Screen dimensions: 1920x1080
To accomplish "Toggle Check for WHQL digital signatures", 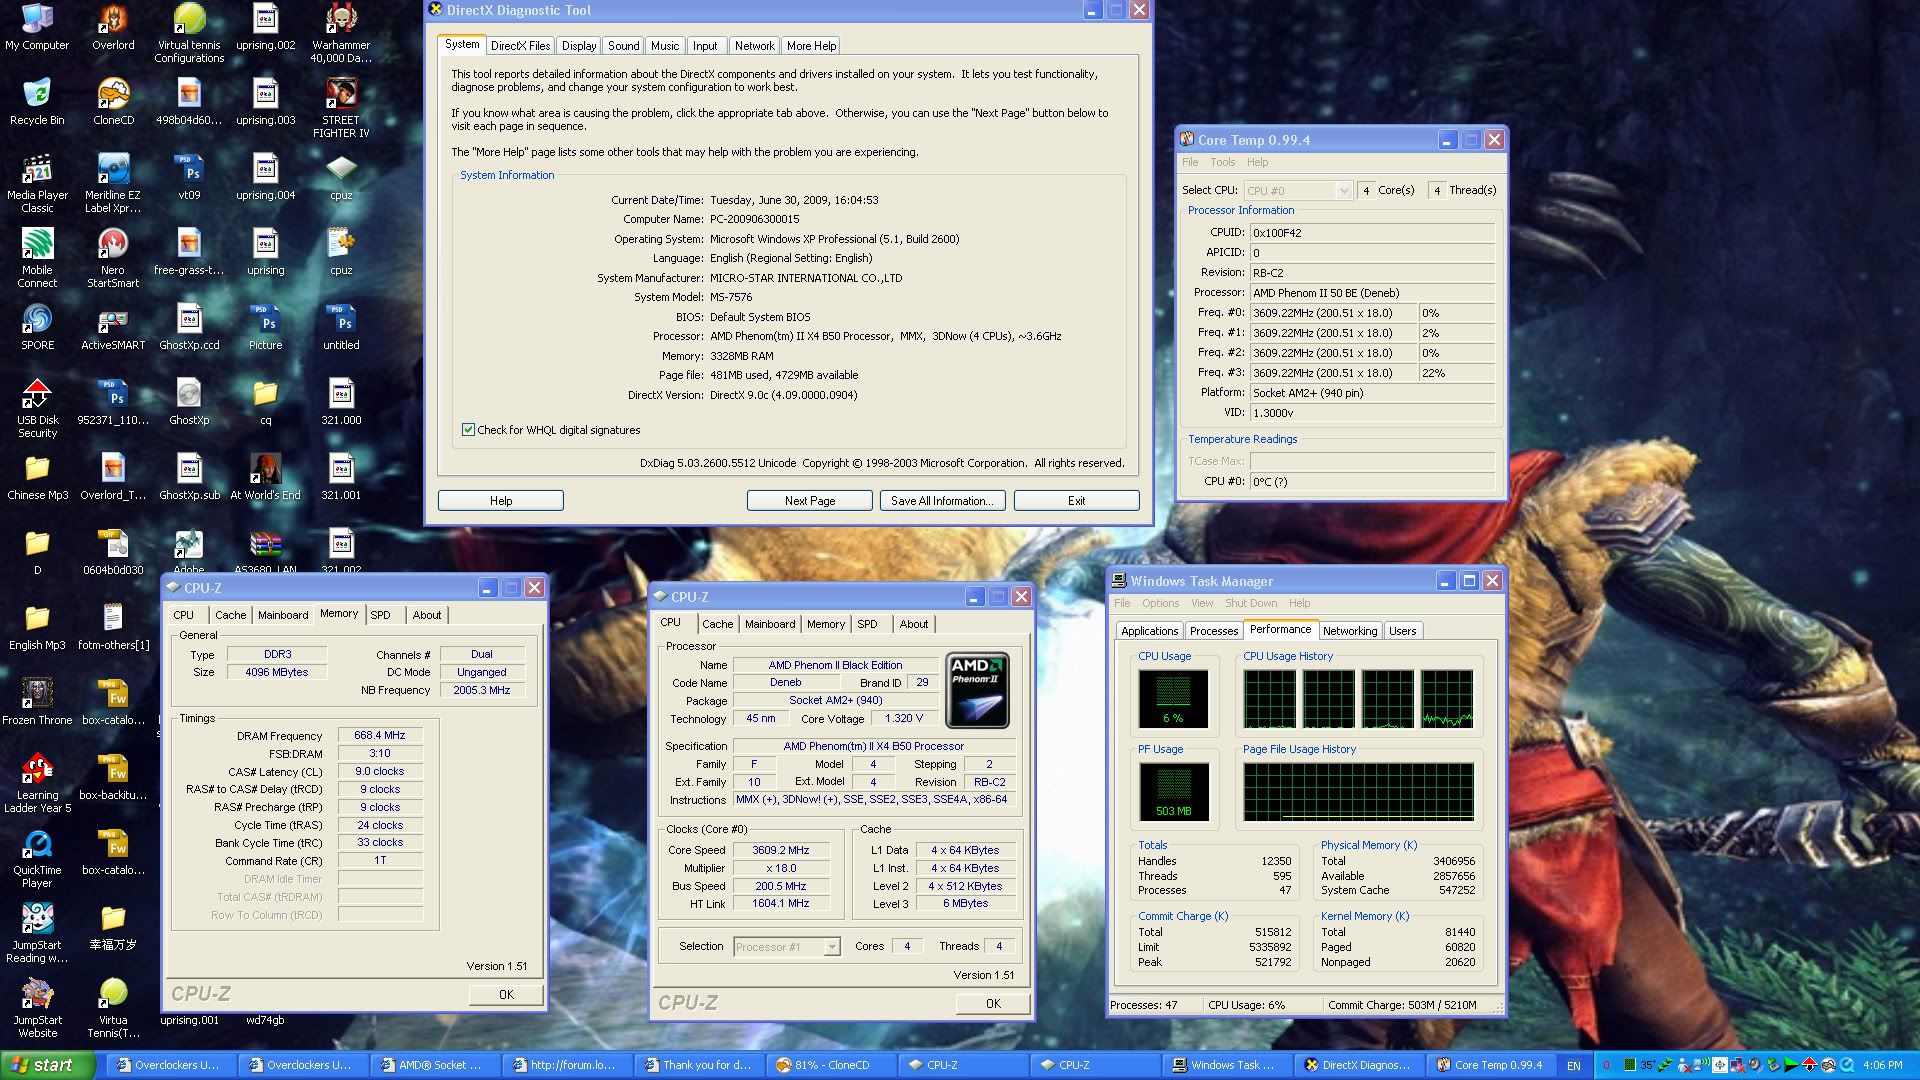I will (468, 430).
